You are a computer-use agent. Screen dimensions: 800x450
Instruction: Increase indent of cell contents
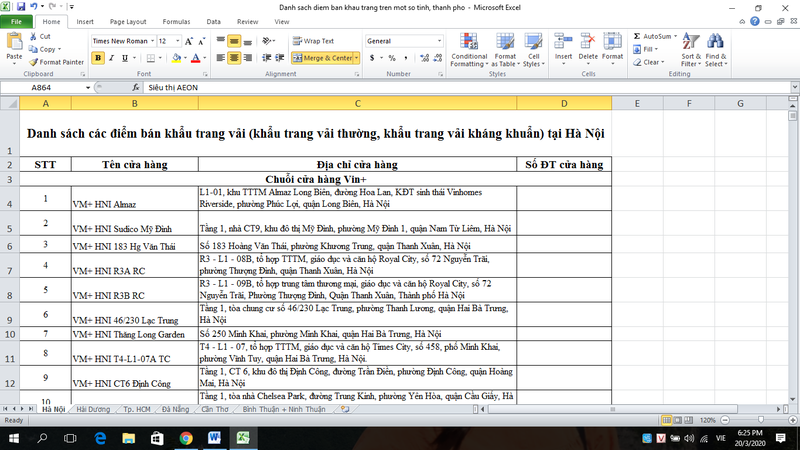(x=280, y=58)
